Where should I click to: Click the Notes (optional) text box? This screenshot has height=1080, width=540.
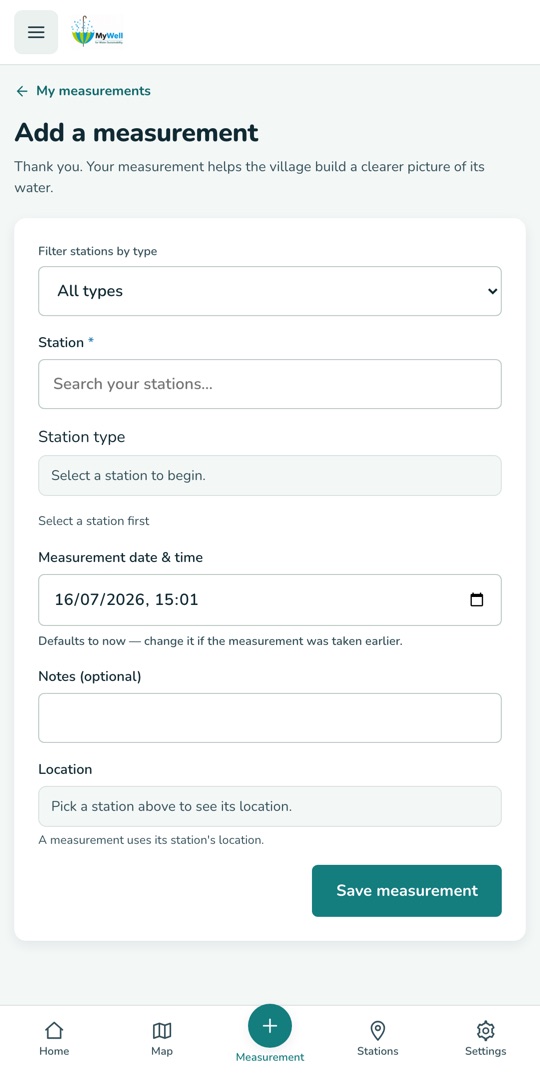pyautogui.click(x=270, y=718)
